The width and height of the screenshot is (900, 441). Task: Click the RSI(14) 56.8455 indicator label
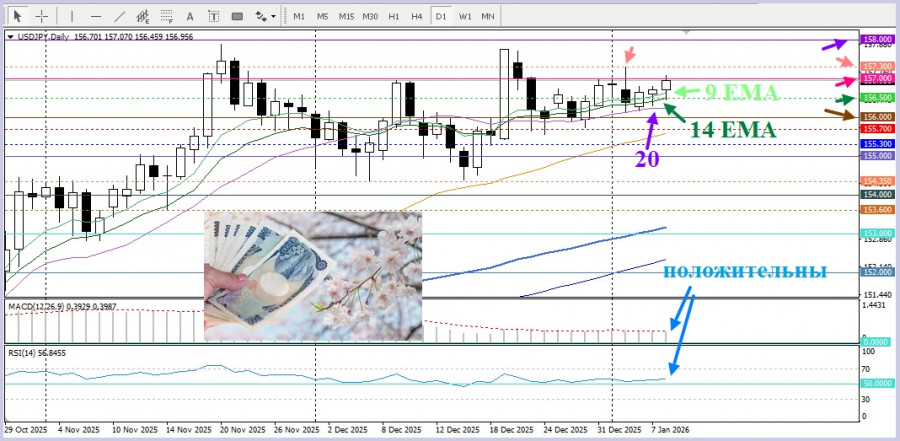point(37,353)
